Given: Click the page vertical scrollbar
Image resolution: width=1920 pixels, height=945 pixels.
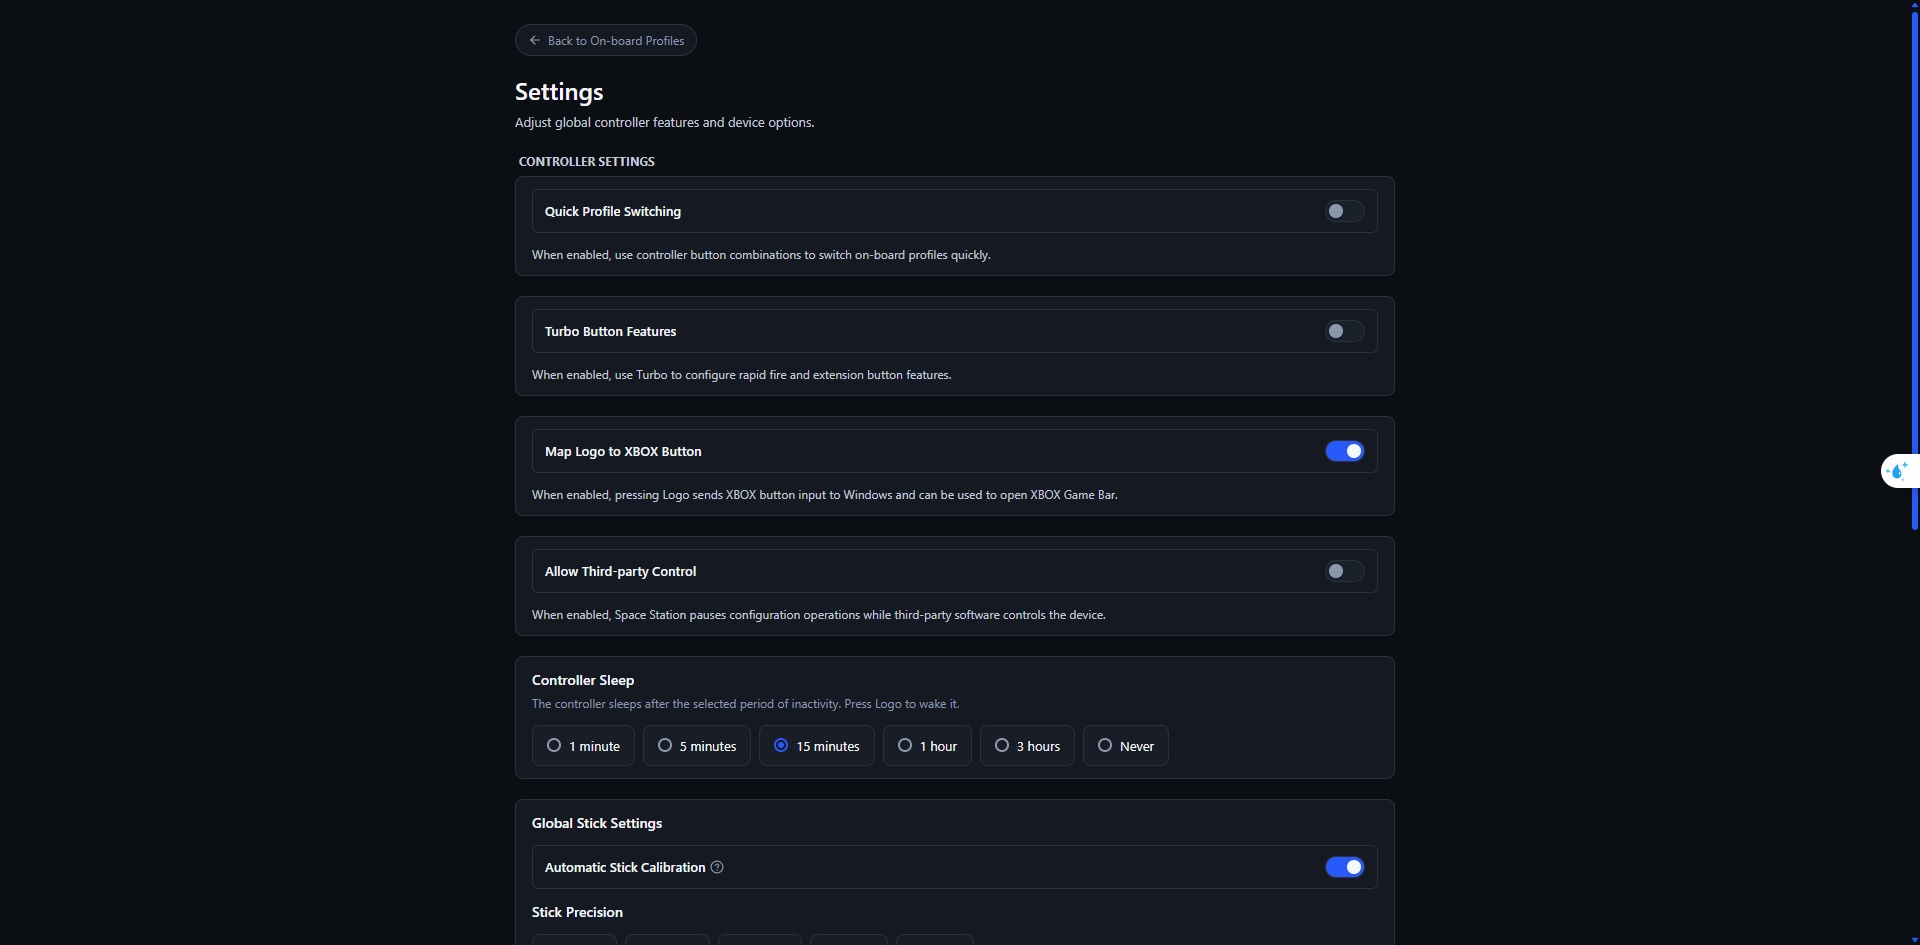Looking at the screenshot, I should pos(1914,270).
